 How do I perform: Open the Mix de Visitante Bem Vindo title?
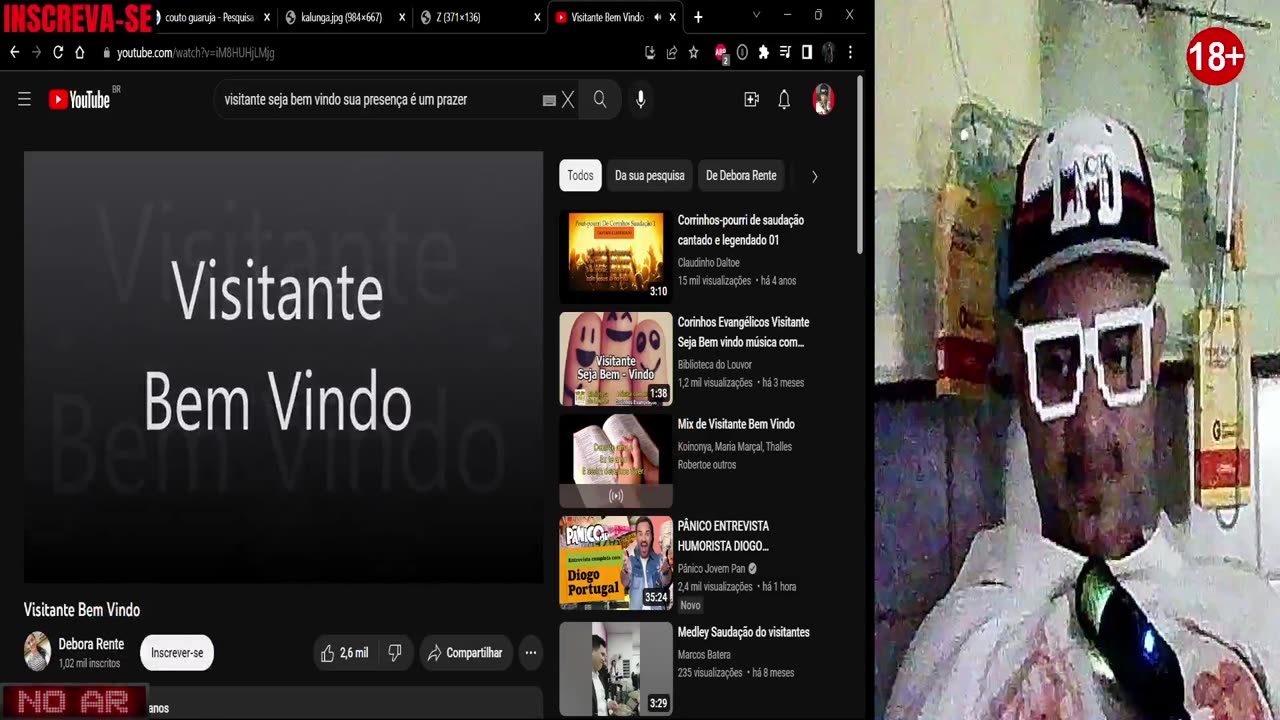(736, 424)
